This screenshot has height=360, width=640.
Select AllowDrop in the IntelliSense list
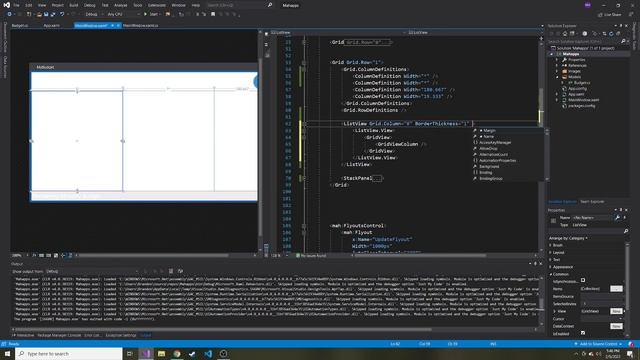click(488, 149)
